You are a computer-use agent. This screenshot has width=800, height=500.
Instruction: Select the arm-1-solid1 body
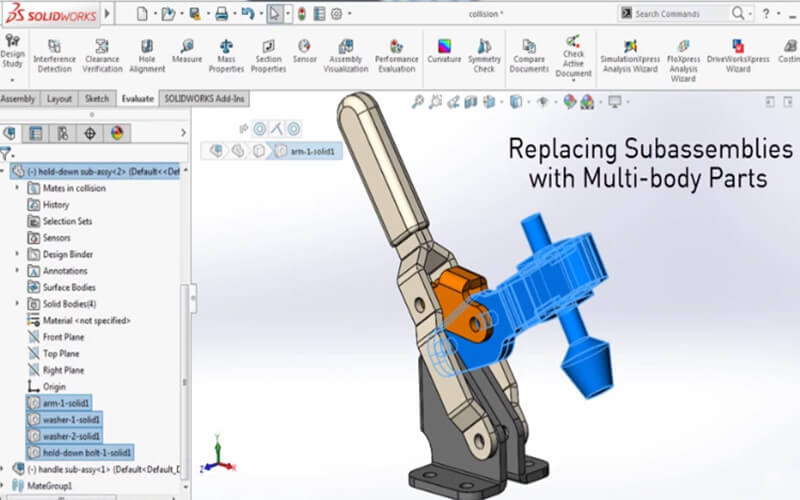pos(59,403)
